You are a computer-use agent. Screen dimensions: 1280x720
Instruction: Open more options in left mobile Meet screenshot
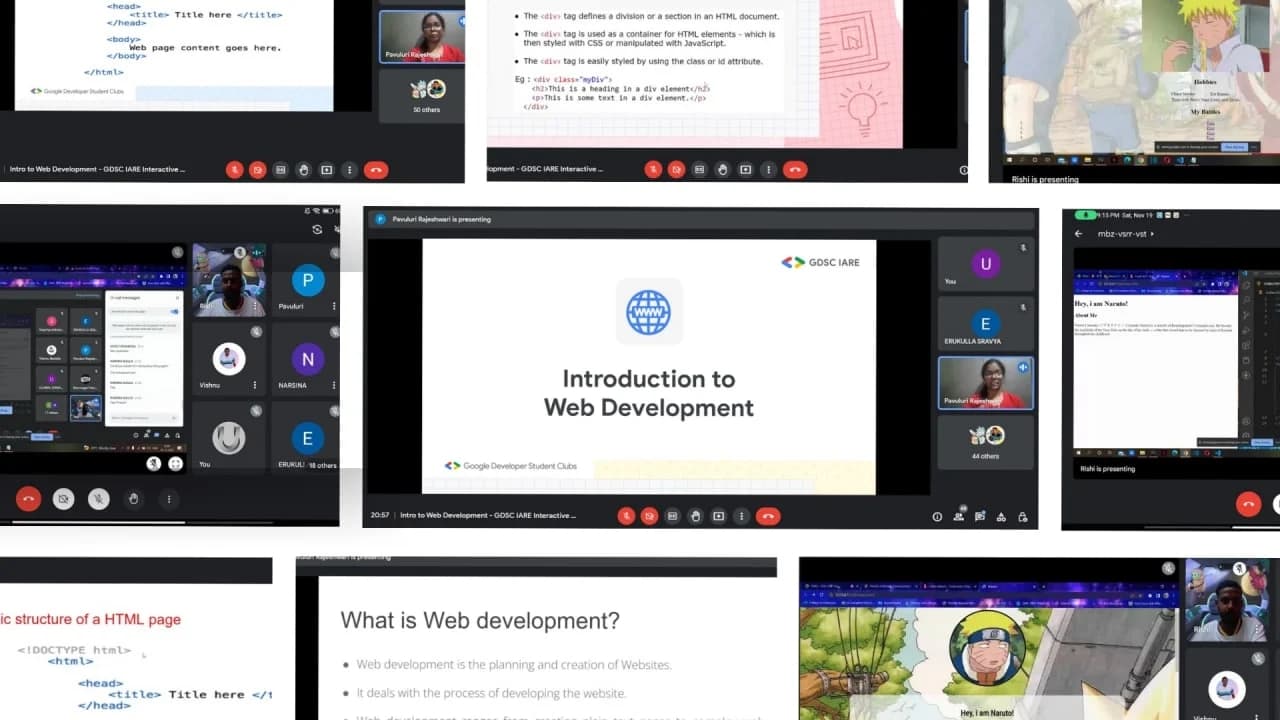tap(169, 498)
